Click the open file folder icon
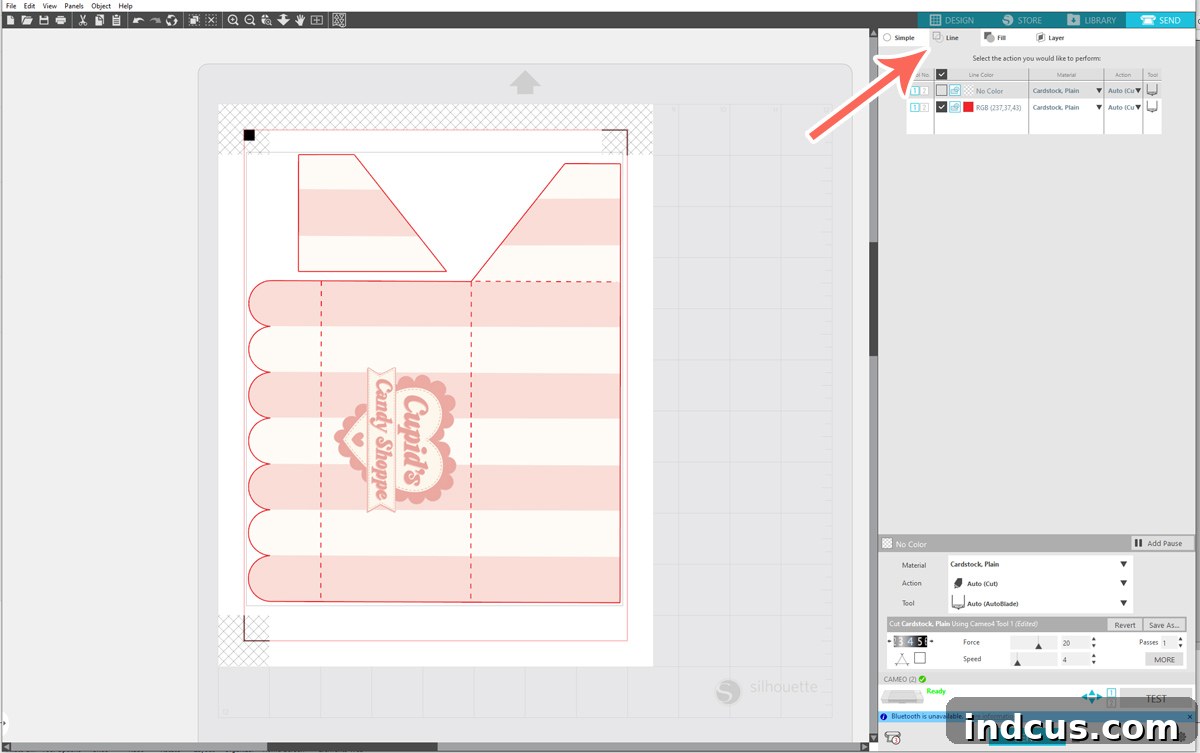Screen dimensions: 1200x753 [x=27, y=20]
